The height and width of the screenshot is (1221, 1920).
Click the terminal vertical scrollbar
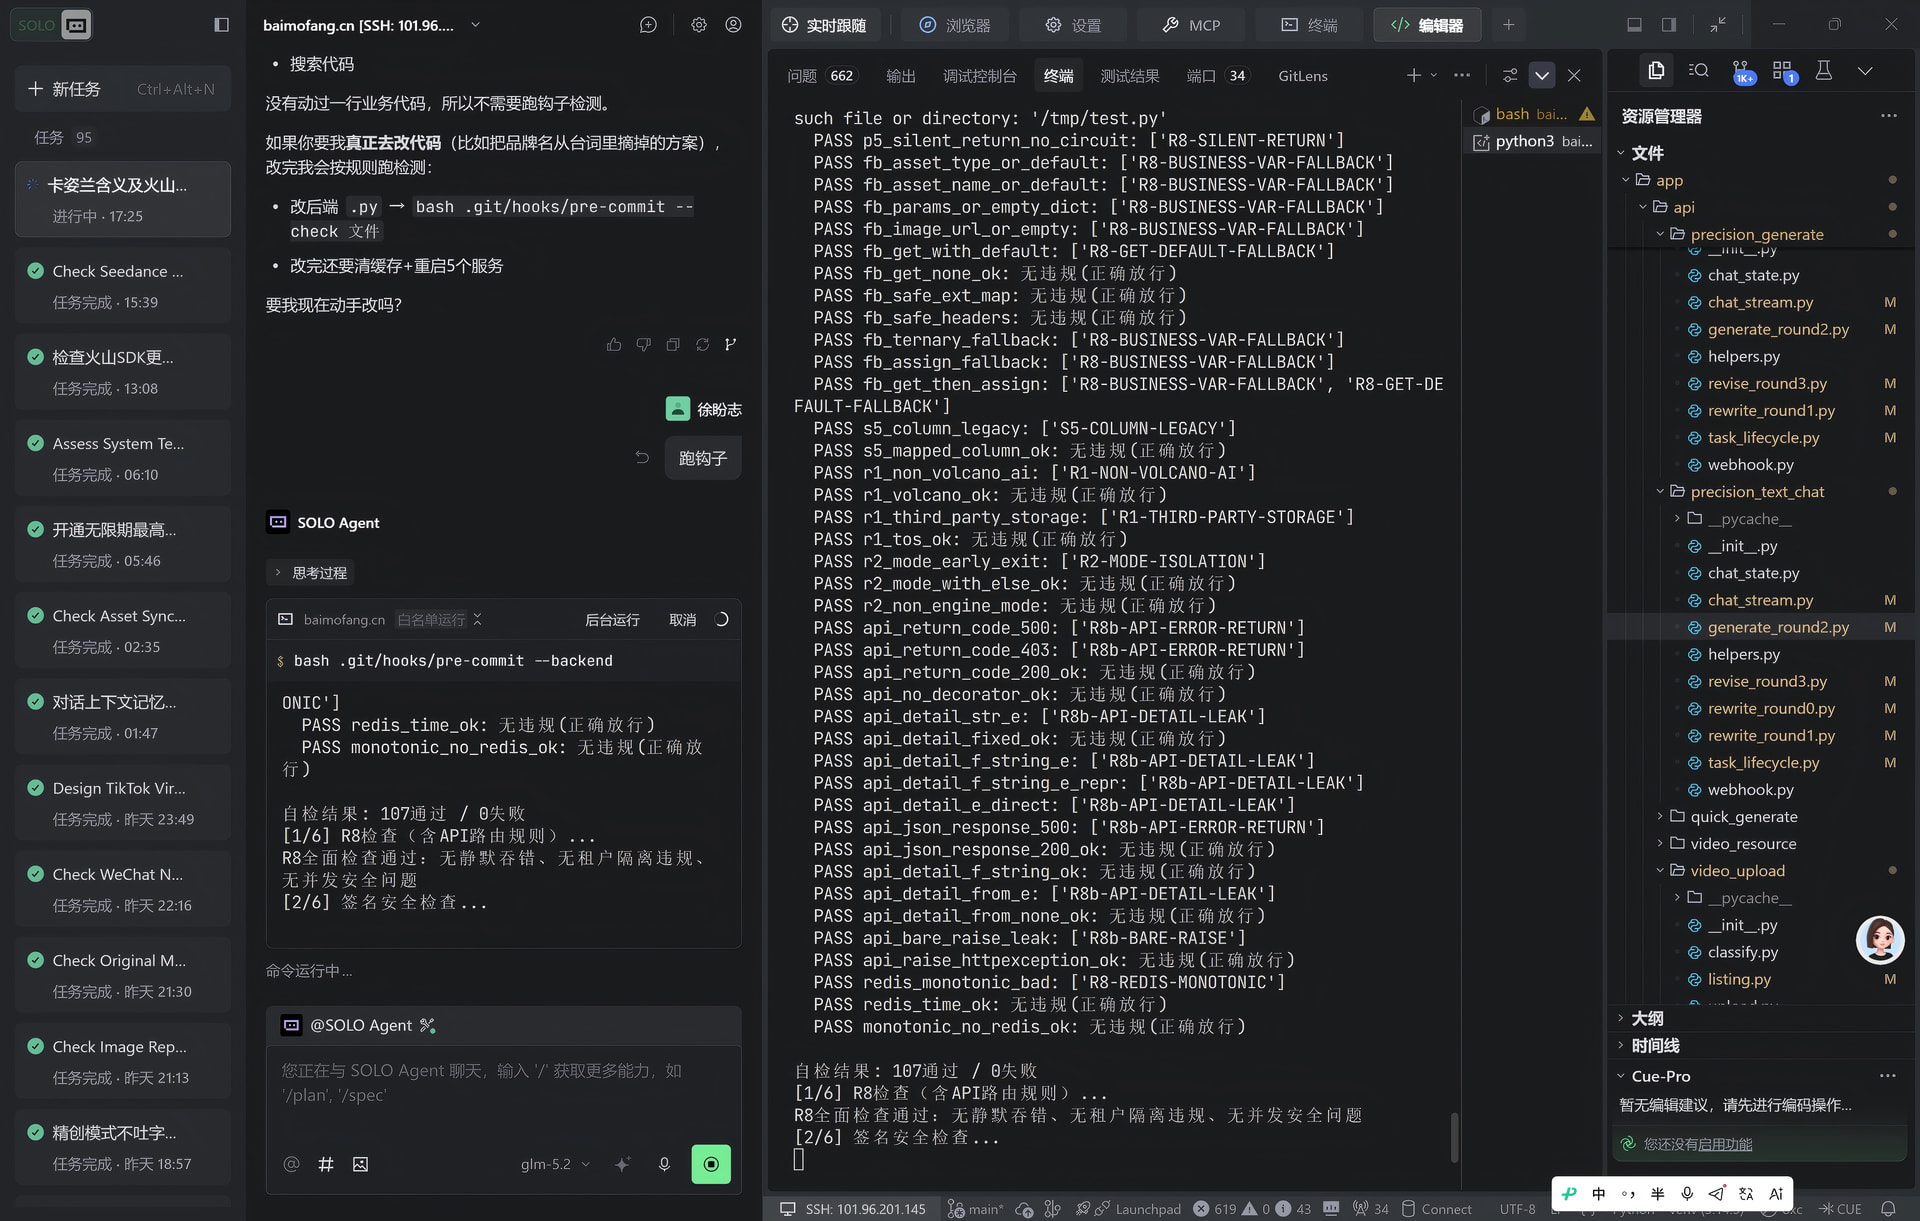click(x=1453, y=1136)
